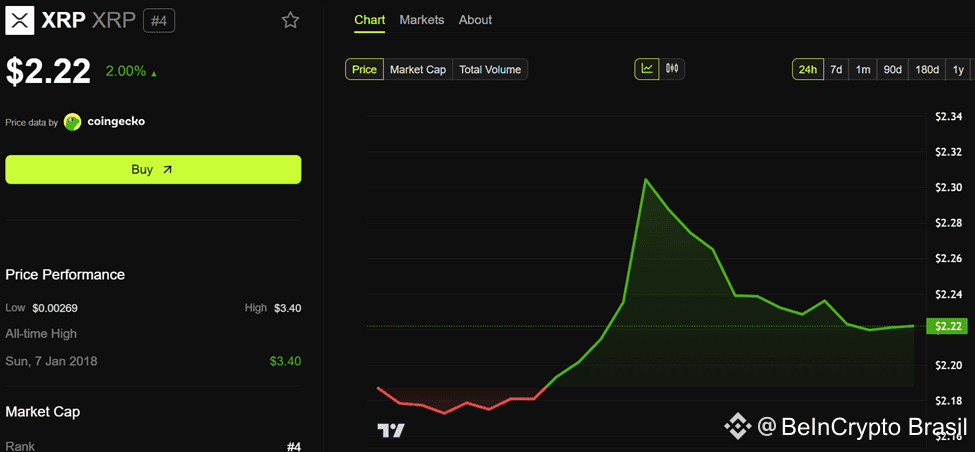The image size is (975, 452).
Task: Click the Market Cap section heading
Action: tap(42, 412)
